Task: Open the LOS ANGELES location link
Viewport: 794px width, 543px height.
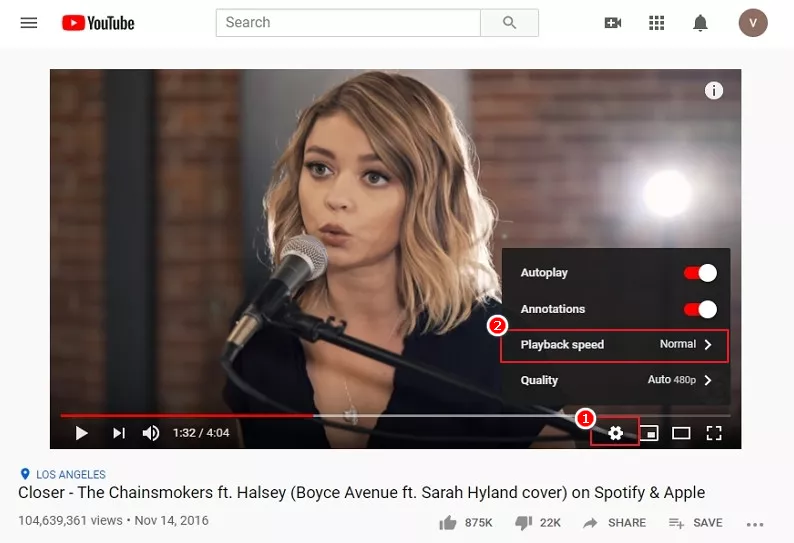Action: click(x=71, y=475)
